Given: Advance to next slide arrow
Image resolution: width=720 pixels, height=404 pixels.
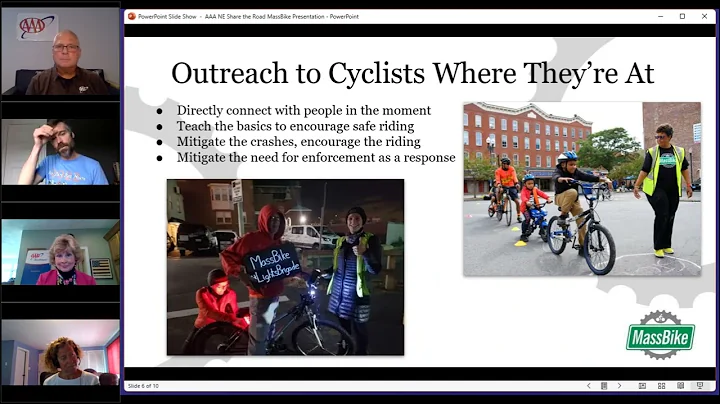Looking at the screenshot, I should [619, 386].
